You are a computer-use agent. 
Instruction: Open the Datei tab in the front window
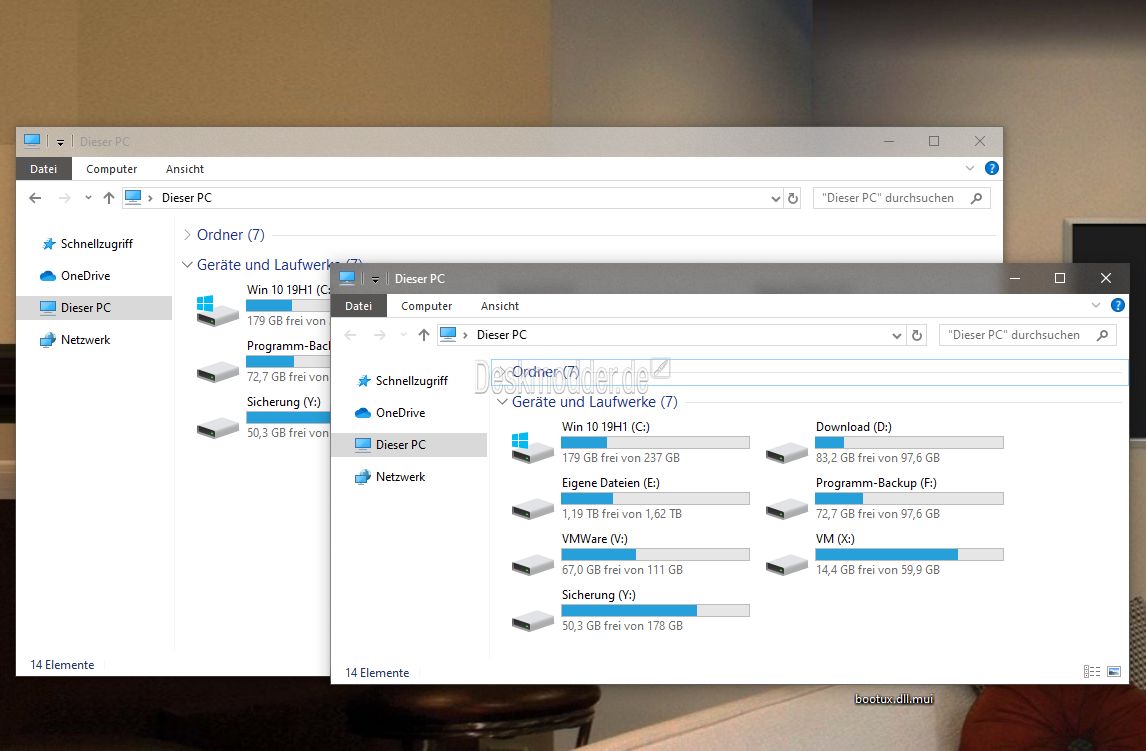click(359, 306)
